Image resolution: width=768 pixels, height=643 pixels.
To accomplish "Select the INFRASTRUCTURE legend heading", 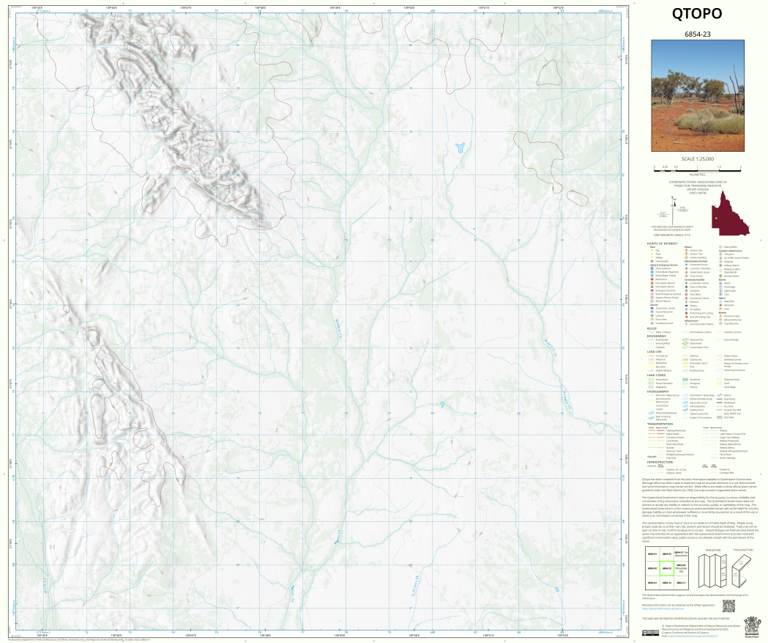I will [x=660, y=462].
